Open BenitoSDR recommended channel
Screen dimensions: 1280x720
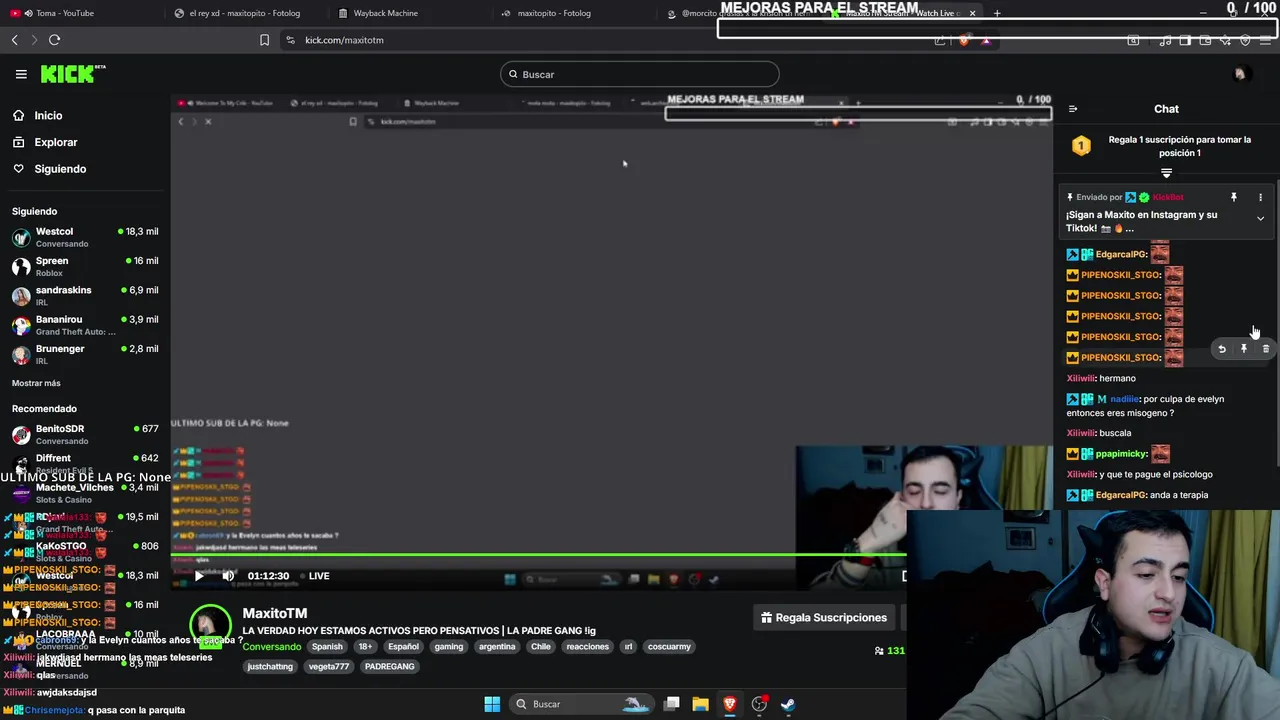click(85, 434)
